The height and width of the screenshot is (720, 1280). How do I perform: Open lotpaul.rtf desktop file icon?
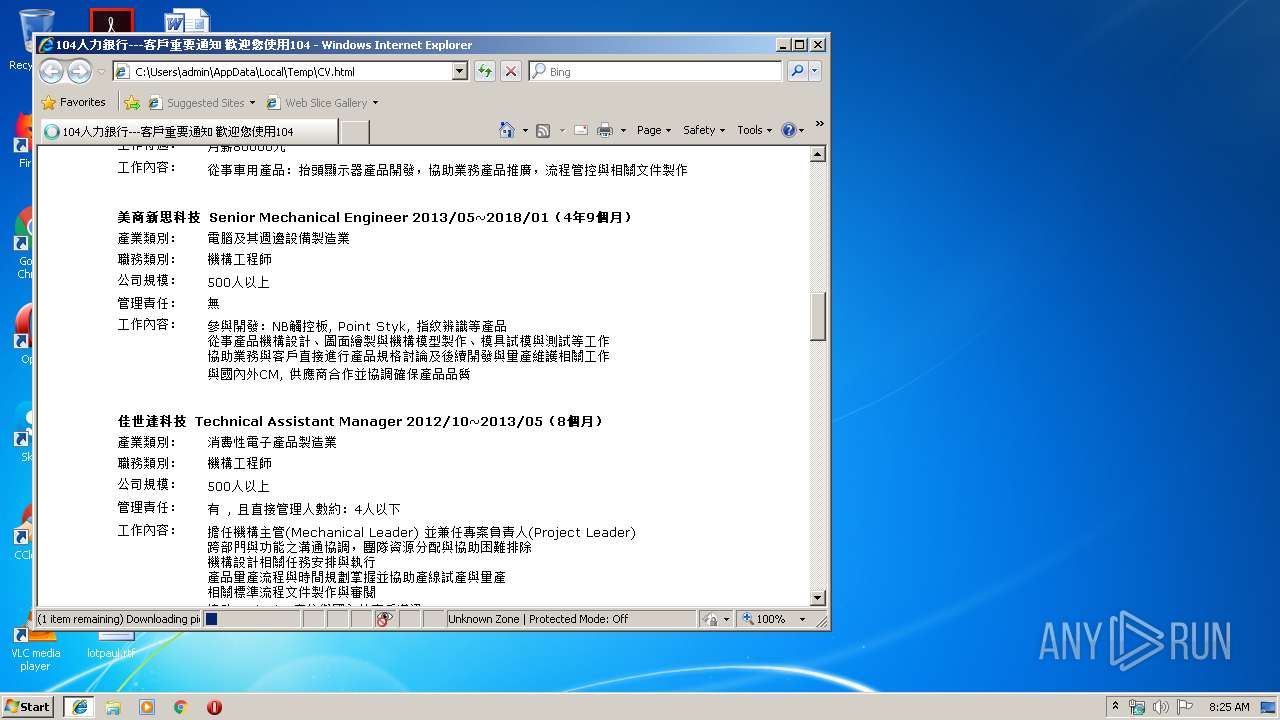pos(110,645)
